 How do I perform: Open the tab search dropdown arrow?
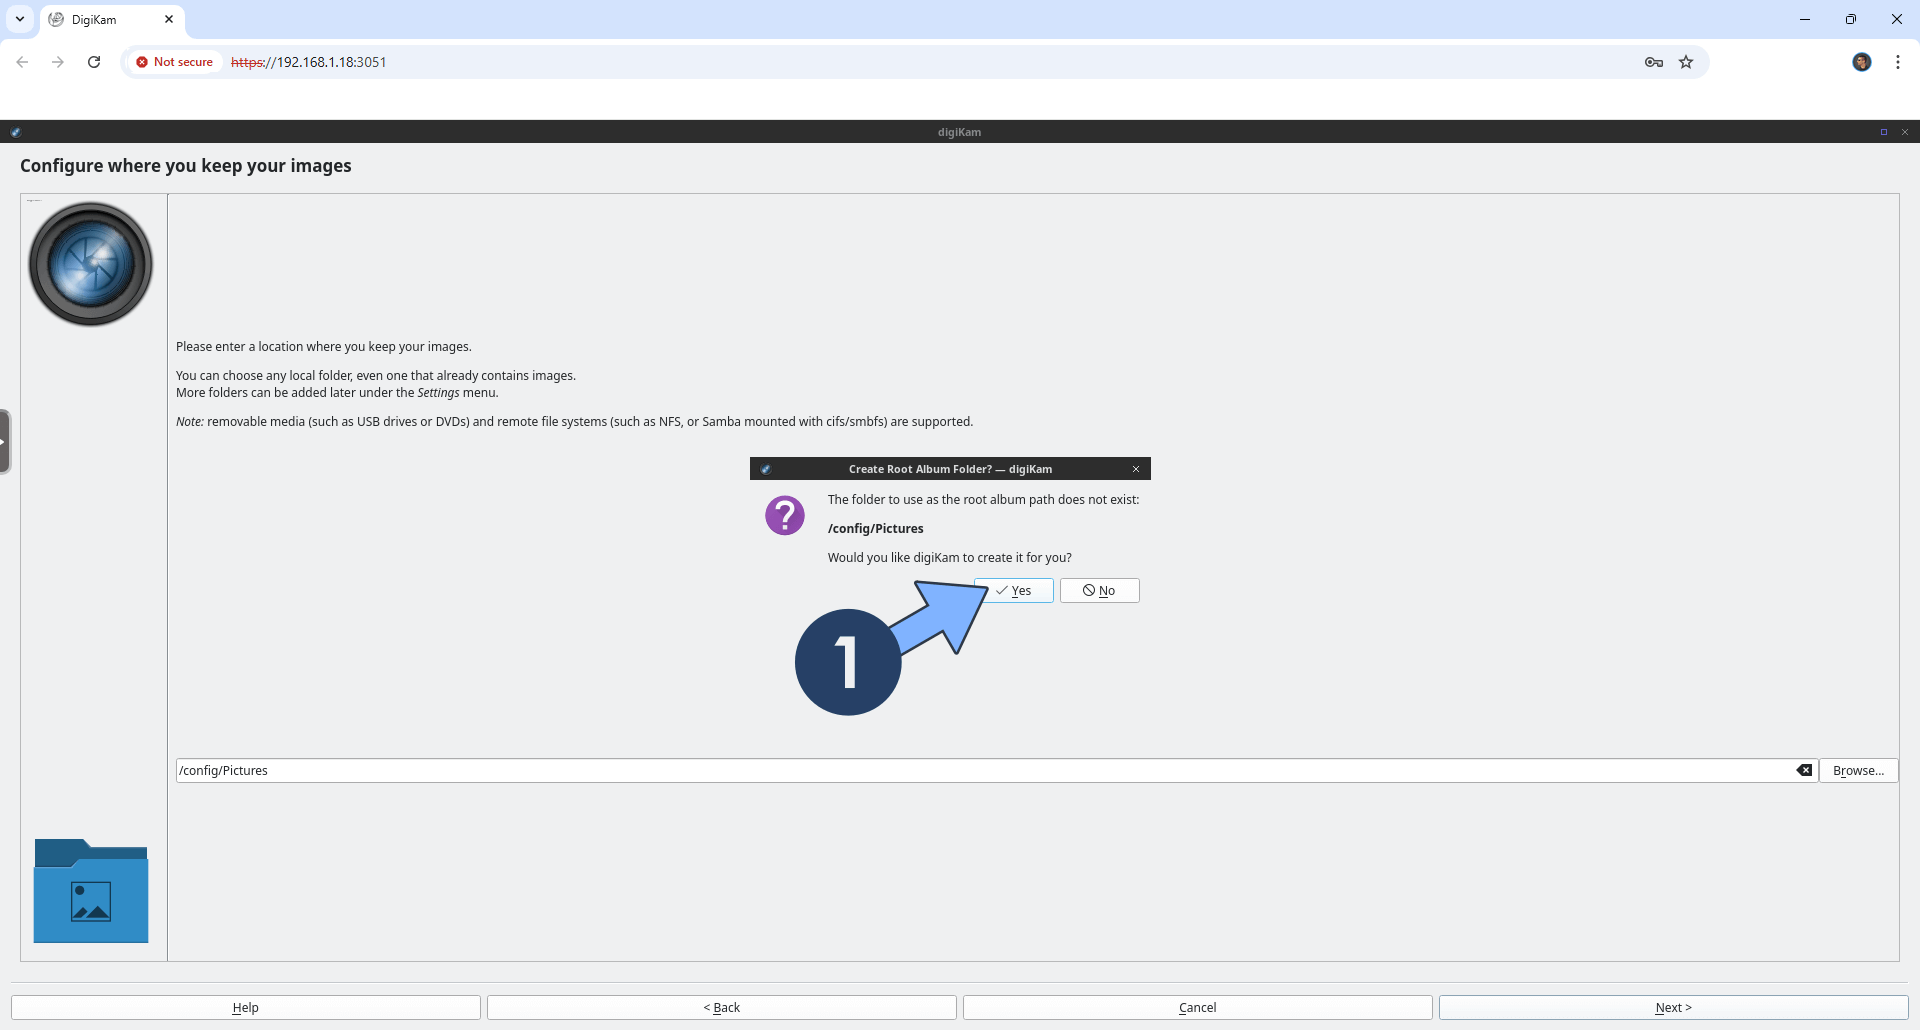pos(19,19)
